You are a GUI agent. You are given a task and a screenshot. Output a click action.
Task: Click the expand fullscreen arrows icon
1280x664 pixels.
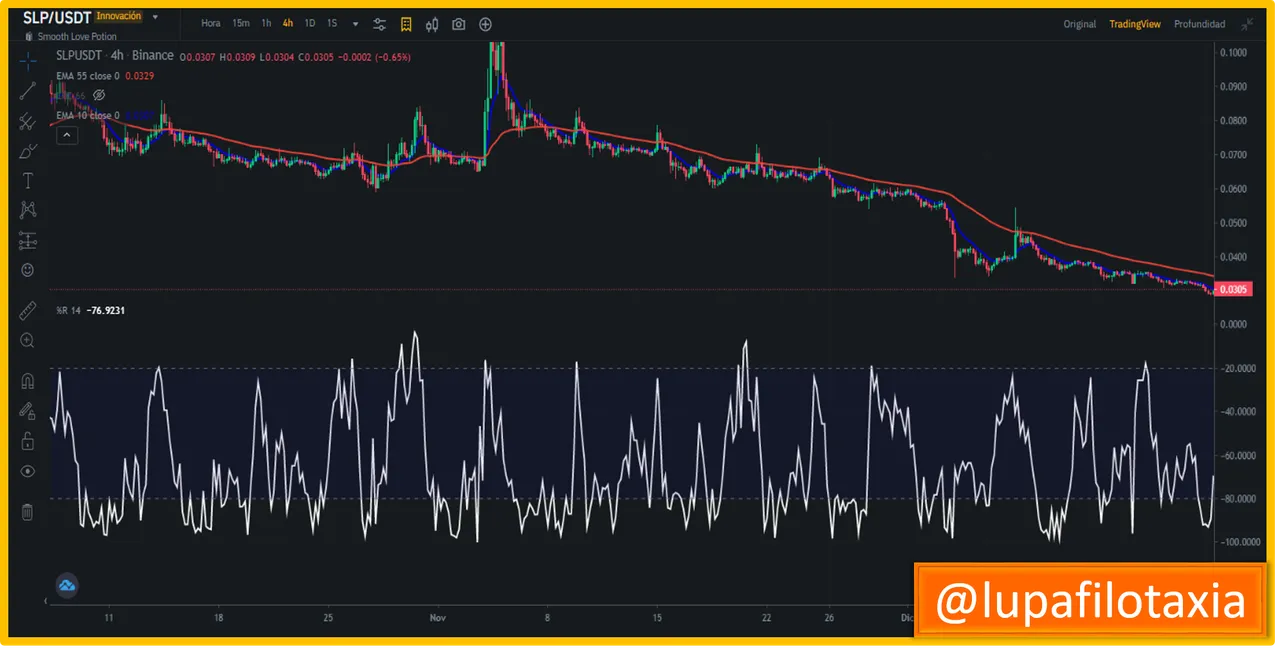point(1247,24)
